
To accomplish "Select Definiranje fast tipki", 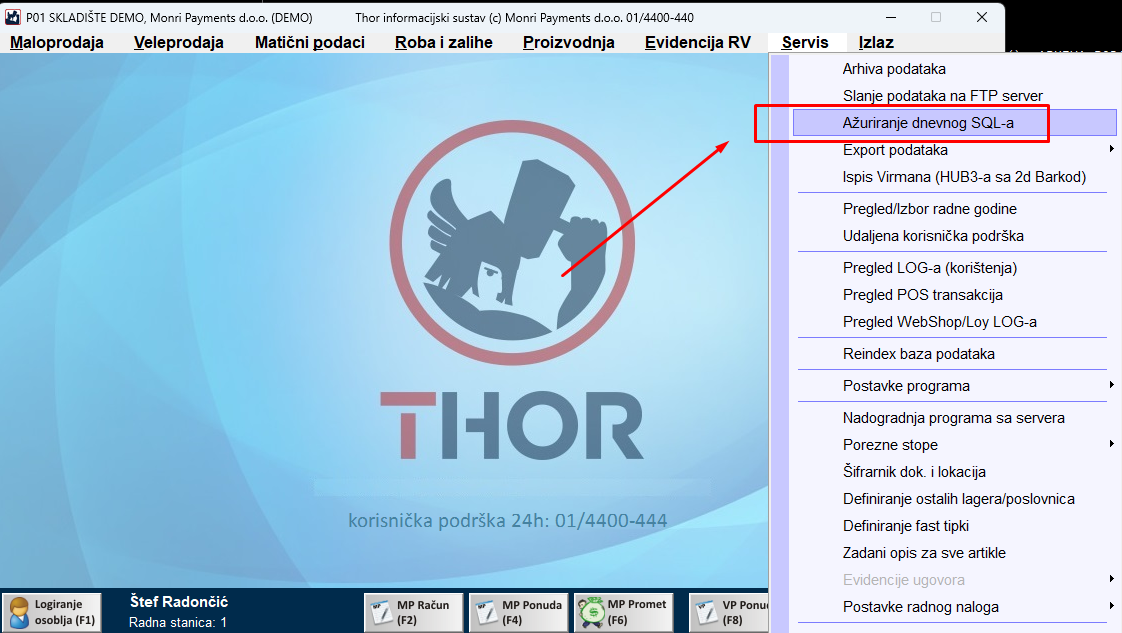I will [x=955, y=526].
